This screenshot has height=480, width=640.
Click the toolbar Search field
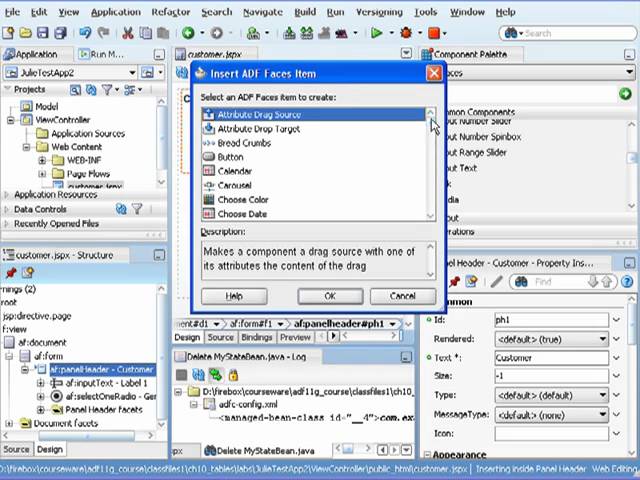click(568, 33)
